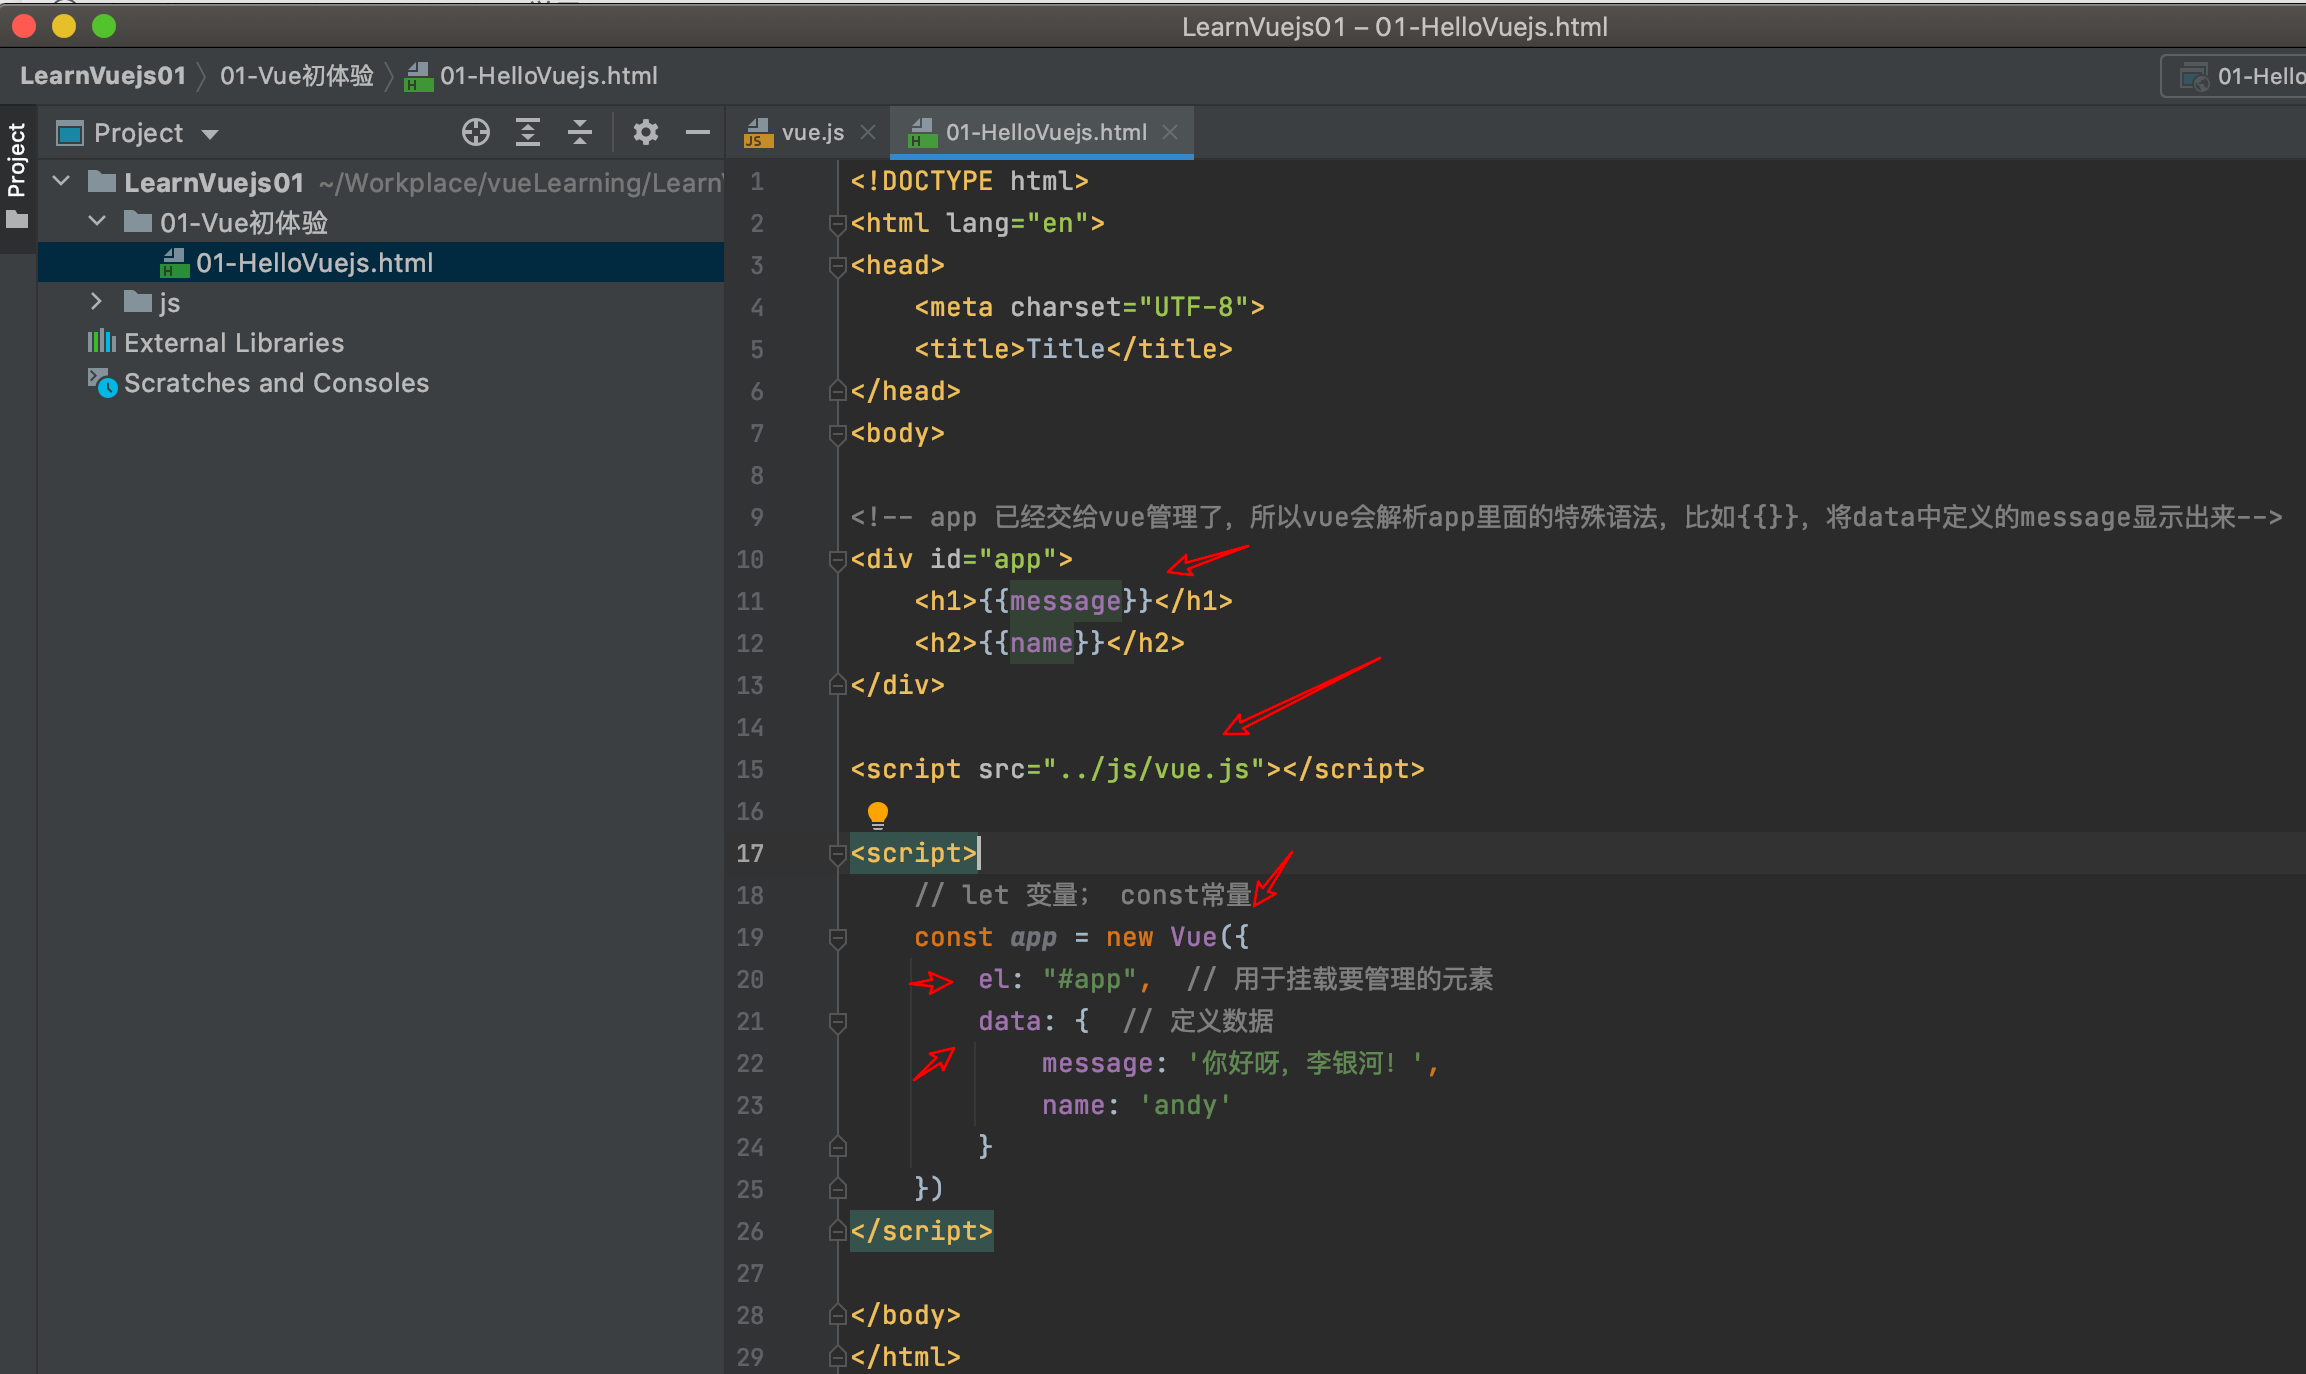Screen dimensions: 2306x1374
Task: Click the <title>Title</title> line
Action: click(1073, 349)
